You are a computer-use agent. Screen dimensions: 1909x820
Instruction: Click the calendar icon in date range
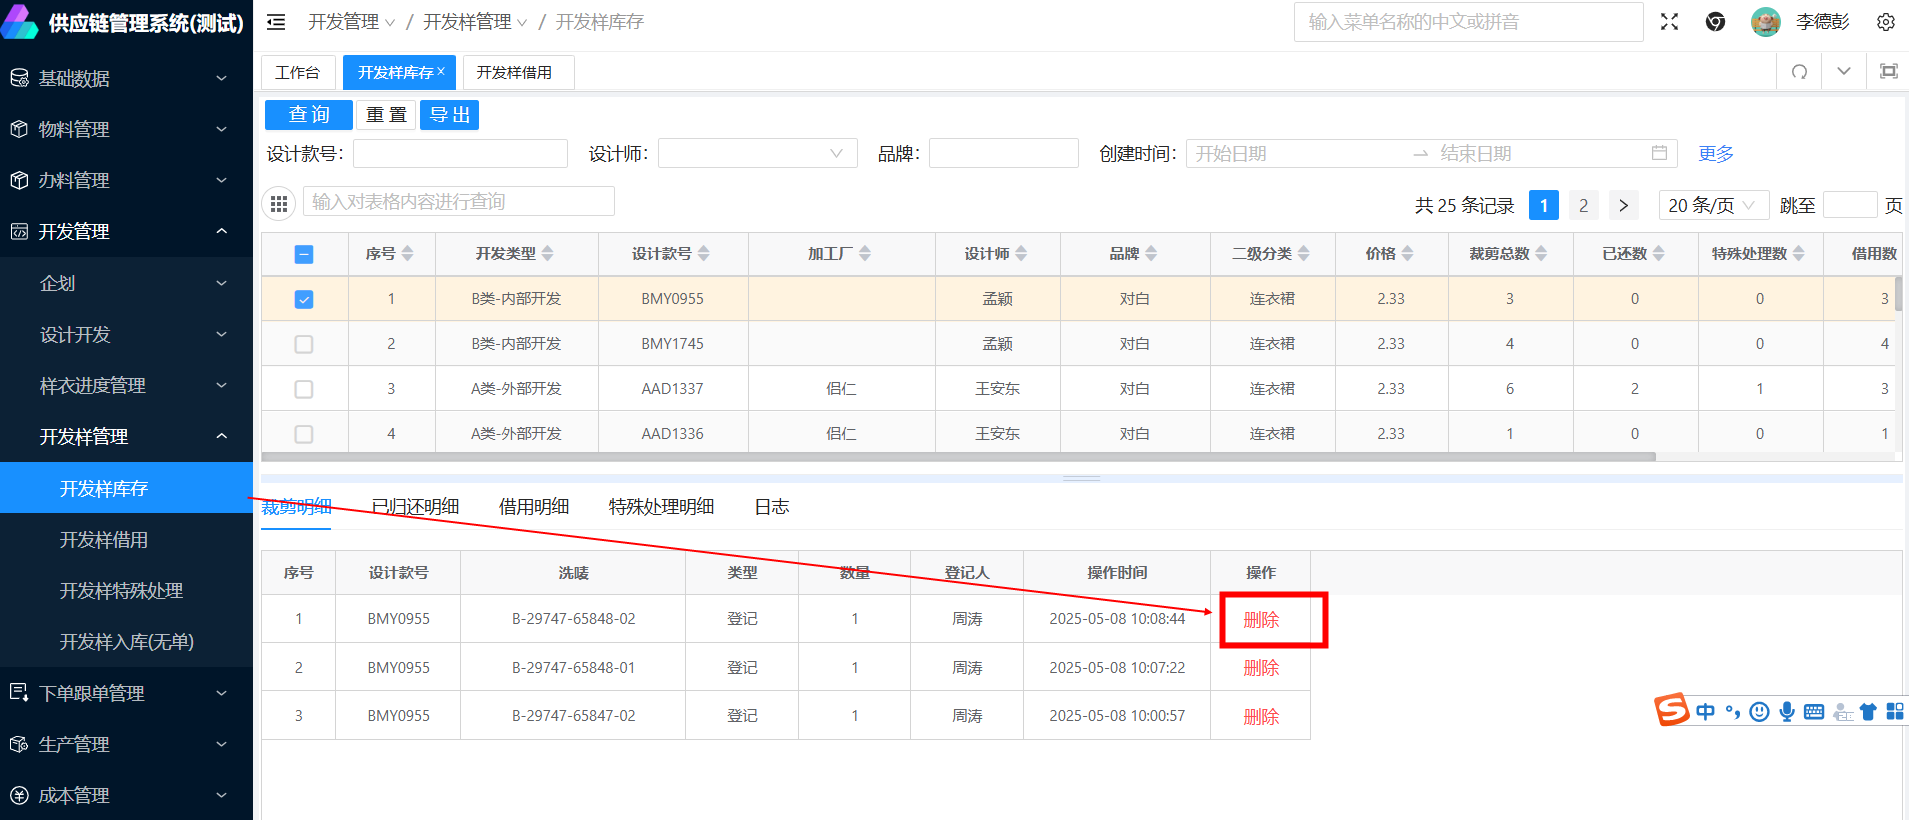pos(1659,153)
